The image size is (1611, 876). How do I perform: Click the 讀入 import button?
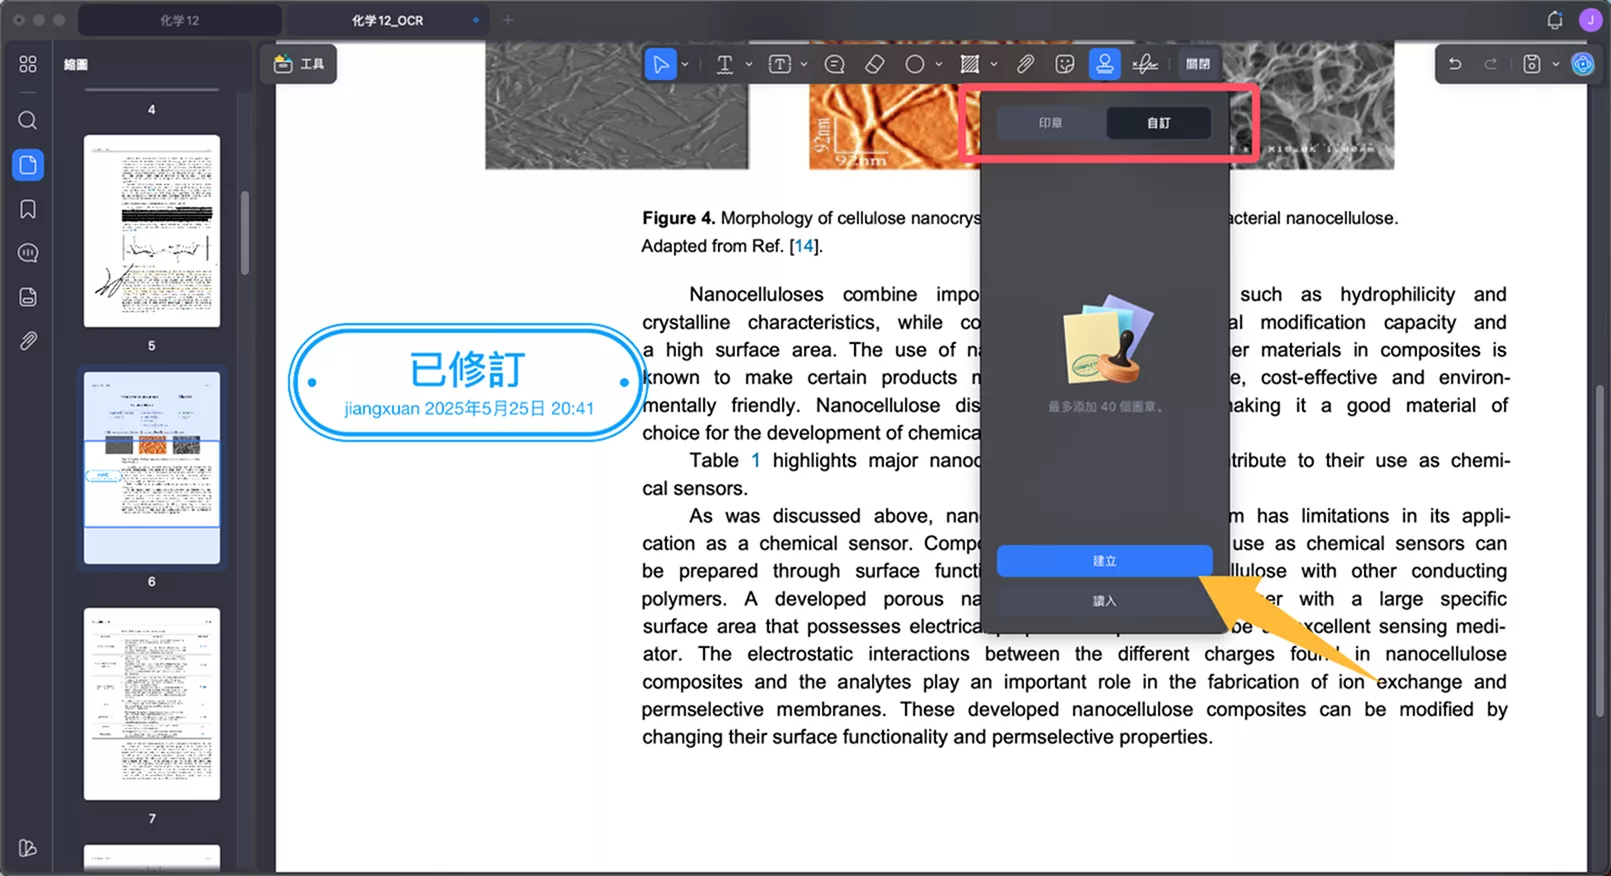pyautogui.click(x=1104, y=601)
